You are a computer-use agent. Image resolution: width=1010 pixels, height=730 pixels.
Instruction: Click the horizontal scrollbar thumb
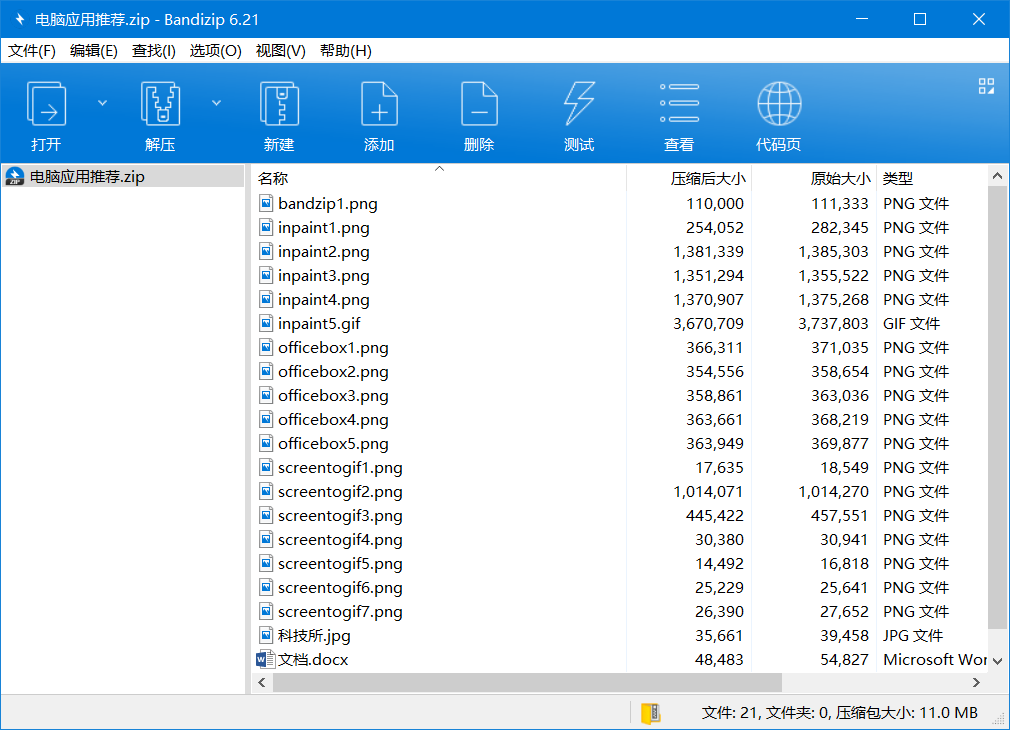pos(527,682)
